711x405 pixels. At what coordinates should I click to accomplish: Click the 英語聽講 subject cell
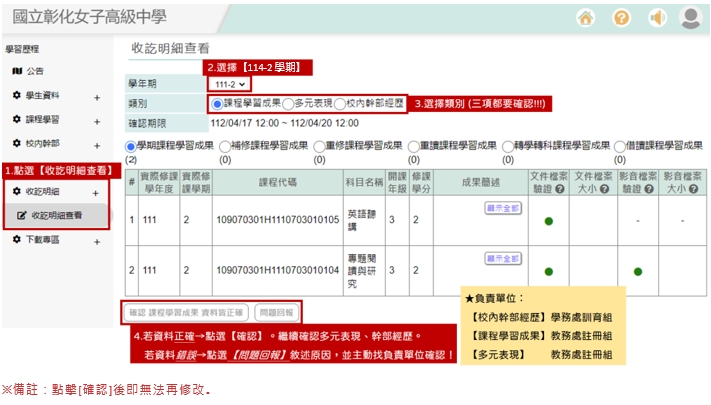(x=364, y=220)
